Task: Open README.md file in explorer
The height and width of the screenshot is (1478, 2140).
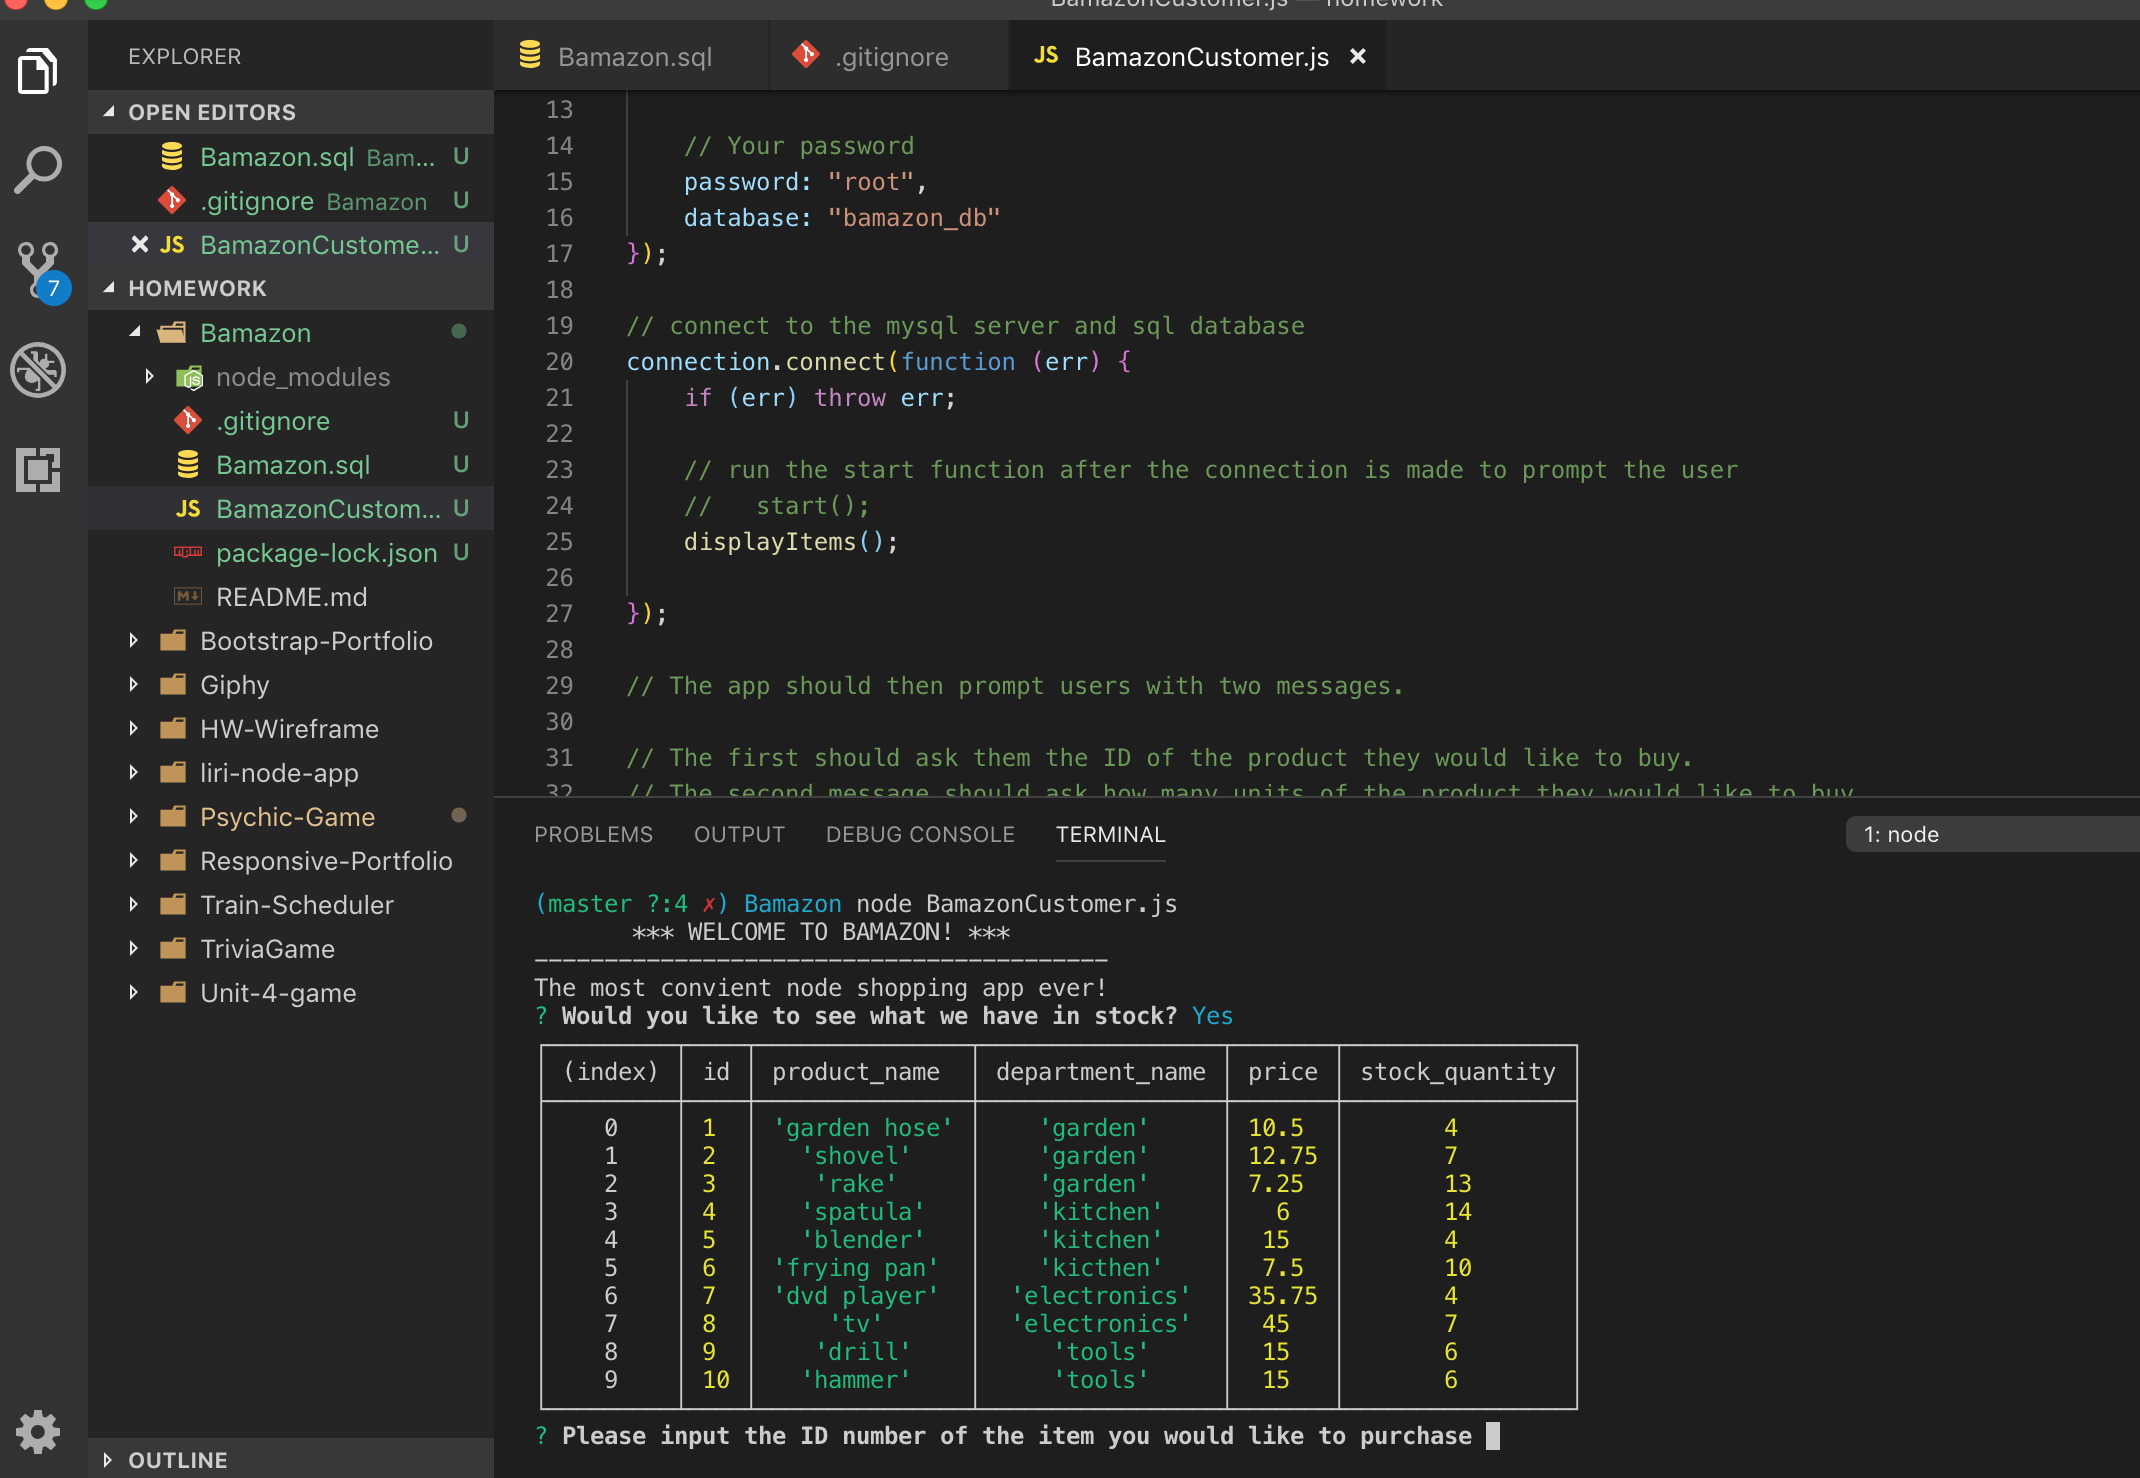Action: (291, 597)
